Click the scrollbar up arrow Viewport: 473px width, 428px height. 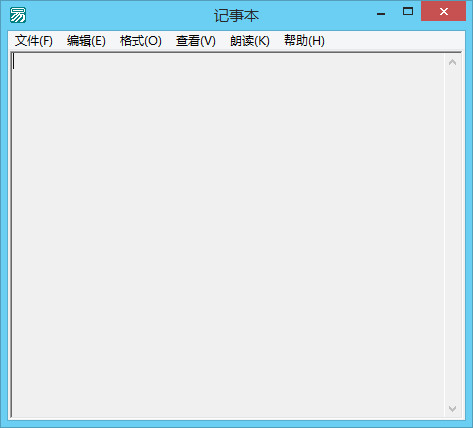tap(452, 62)
